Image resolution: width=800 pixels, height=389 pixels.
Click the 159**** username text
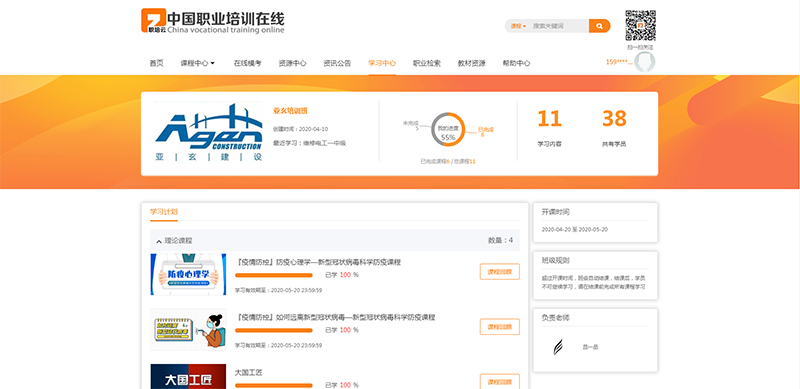point(619,62)
